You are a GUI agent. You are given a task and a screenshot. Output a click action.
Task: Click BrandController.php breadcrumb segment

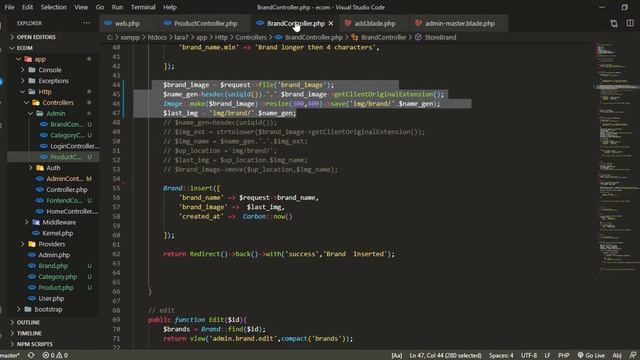(x=313, y=37)
